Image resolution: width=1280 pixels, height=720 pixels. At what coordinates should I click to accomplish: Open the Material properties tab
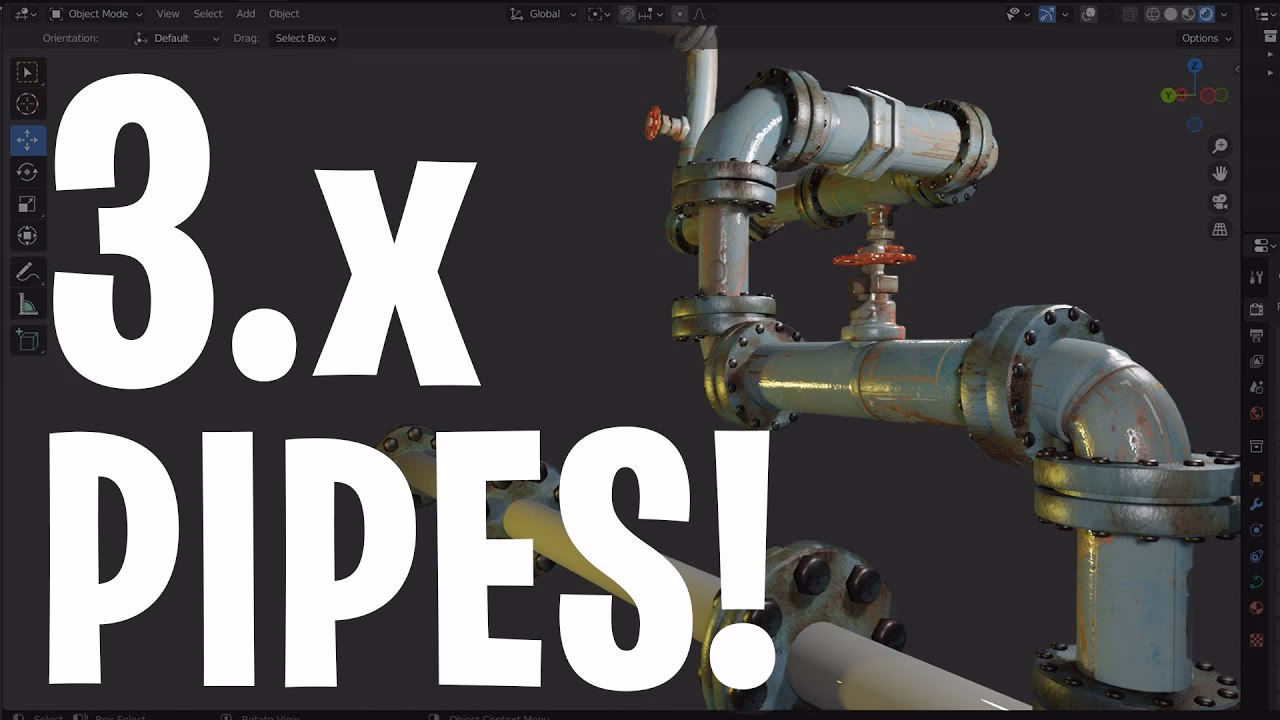(x=1257, y=607)
